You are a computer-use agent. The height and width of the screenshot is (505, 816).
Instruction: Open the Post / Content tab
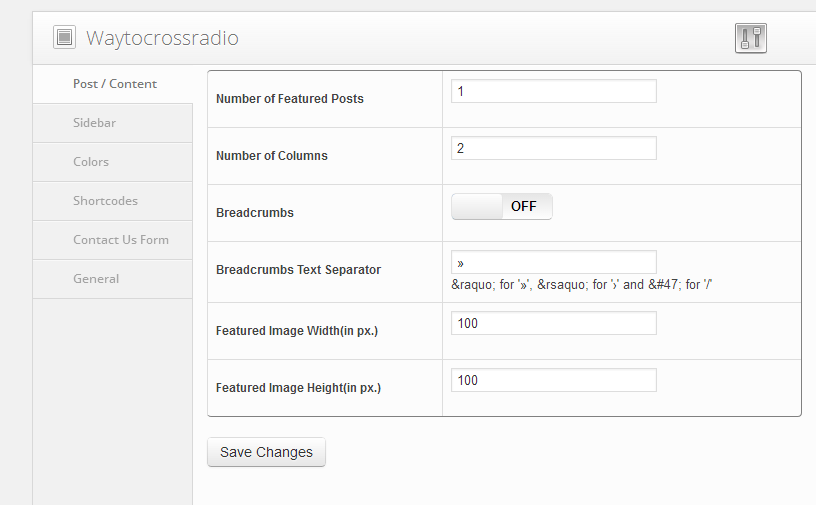[114, 84]
